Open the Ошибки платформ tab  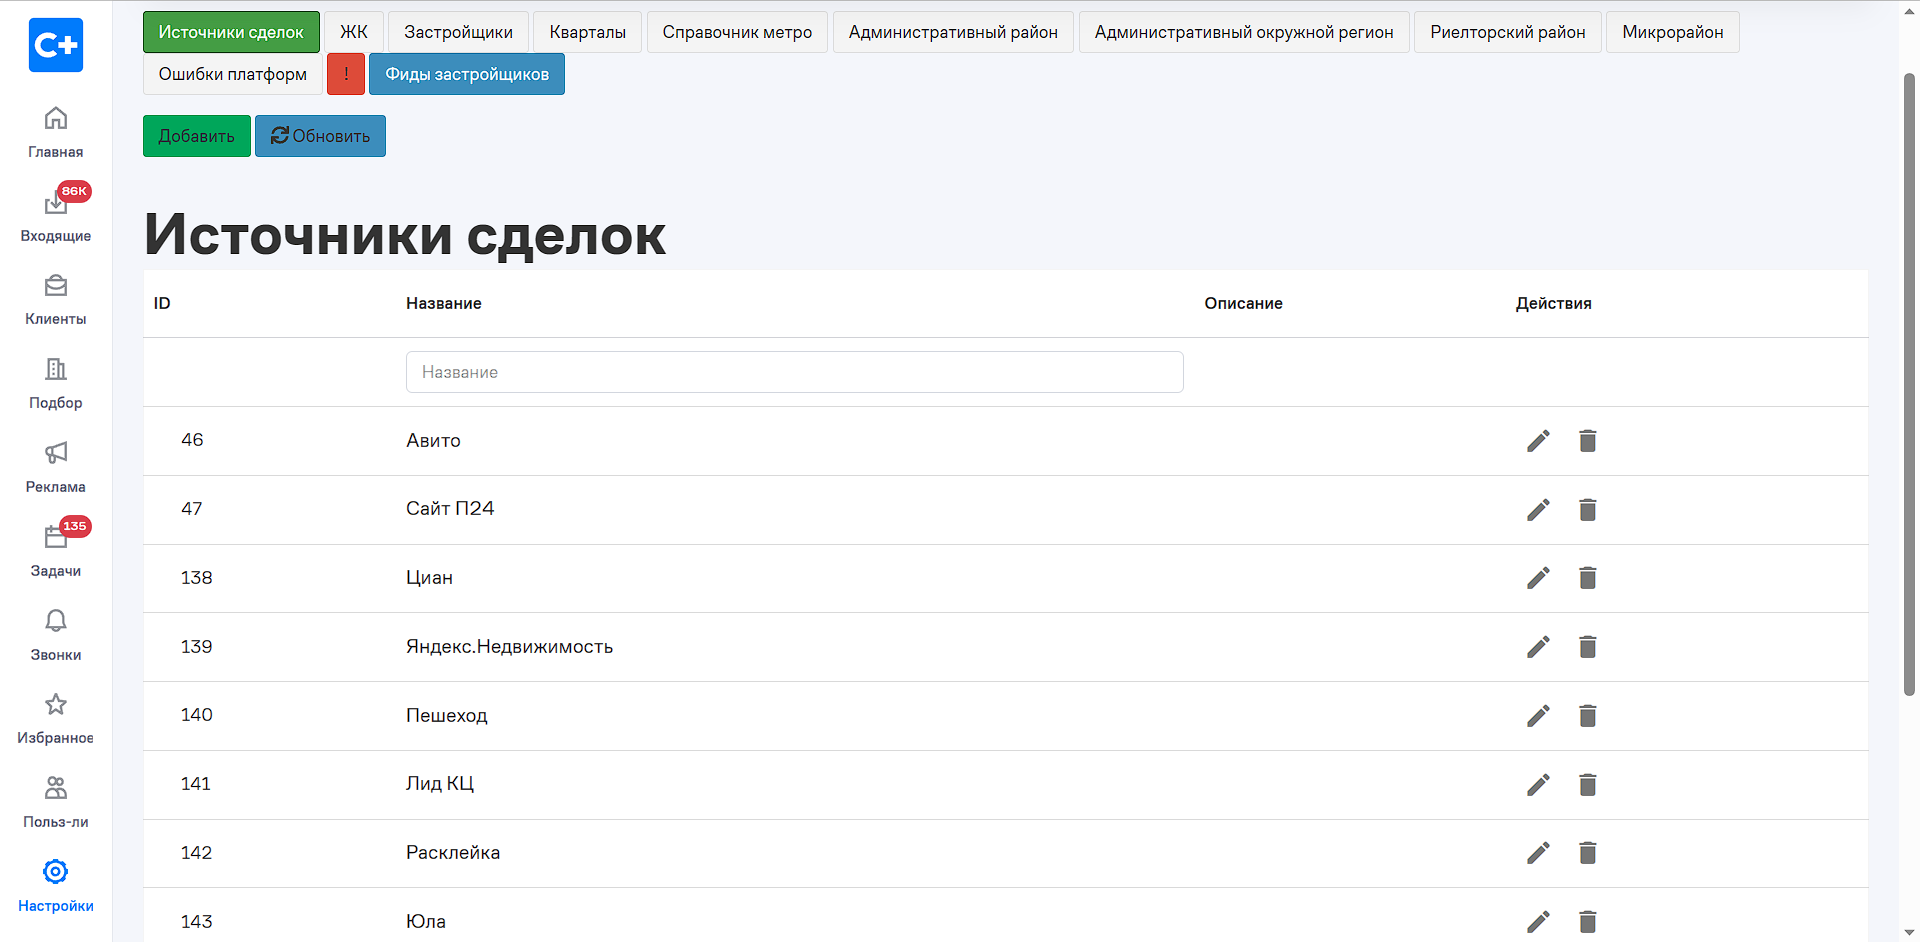click(x=233, y=74)
